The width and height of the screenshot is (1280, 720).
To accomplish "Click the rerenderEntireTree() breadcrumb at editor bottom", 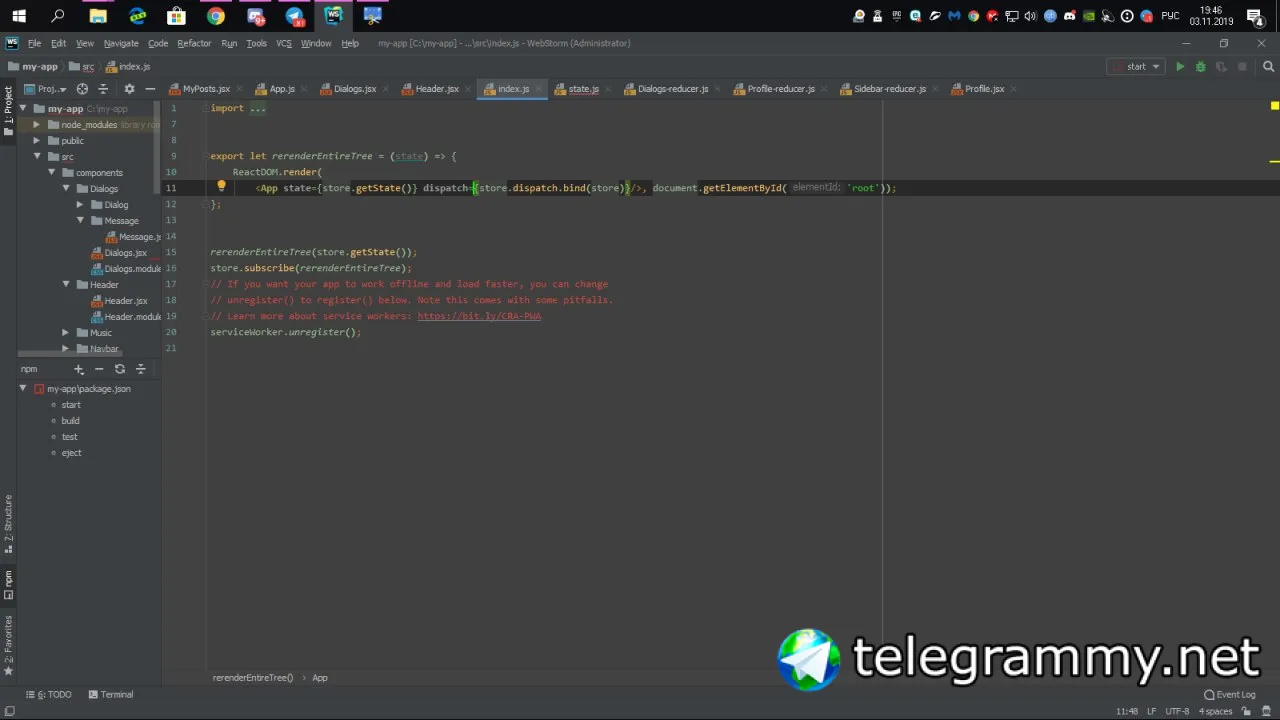I will click(x=252, y=678).
